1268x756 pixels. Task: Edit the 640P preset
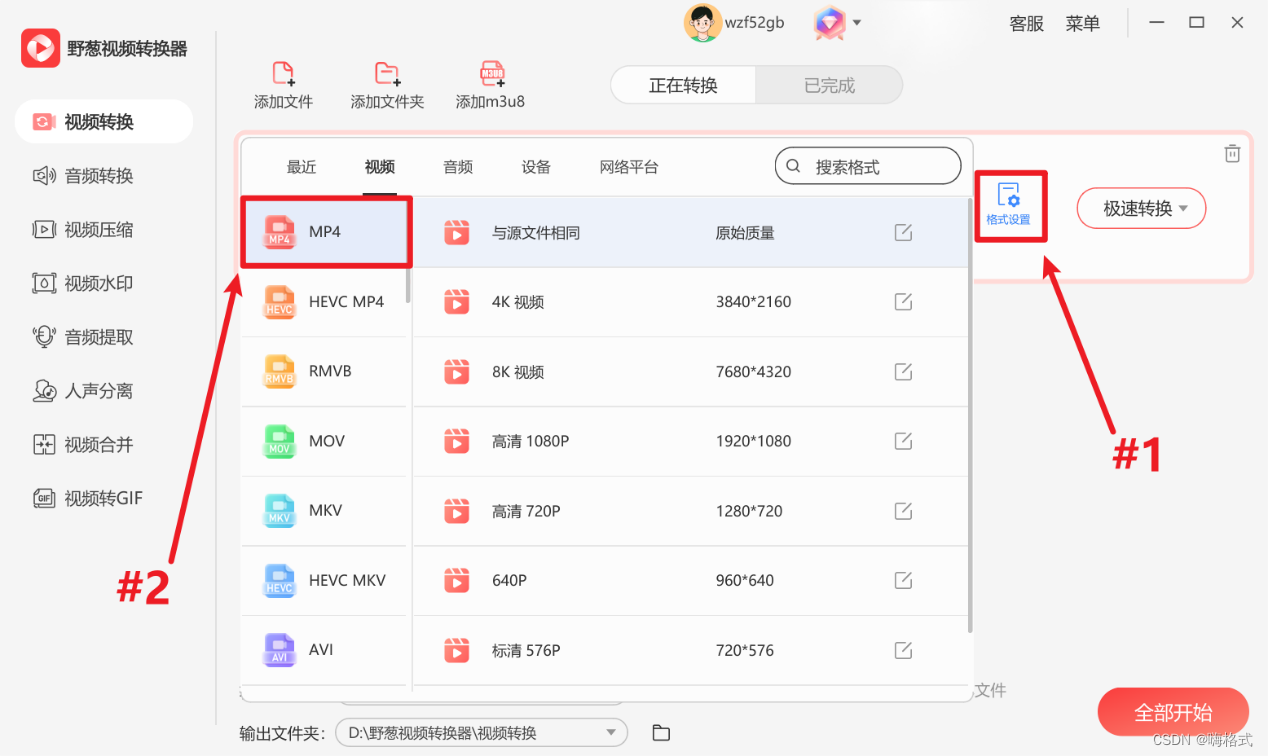903,580
